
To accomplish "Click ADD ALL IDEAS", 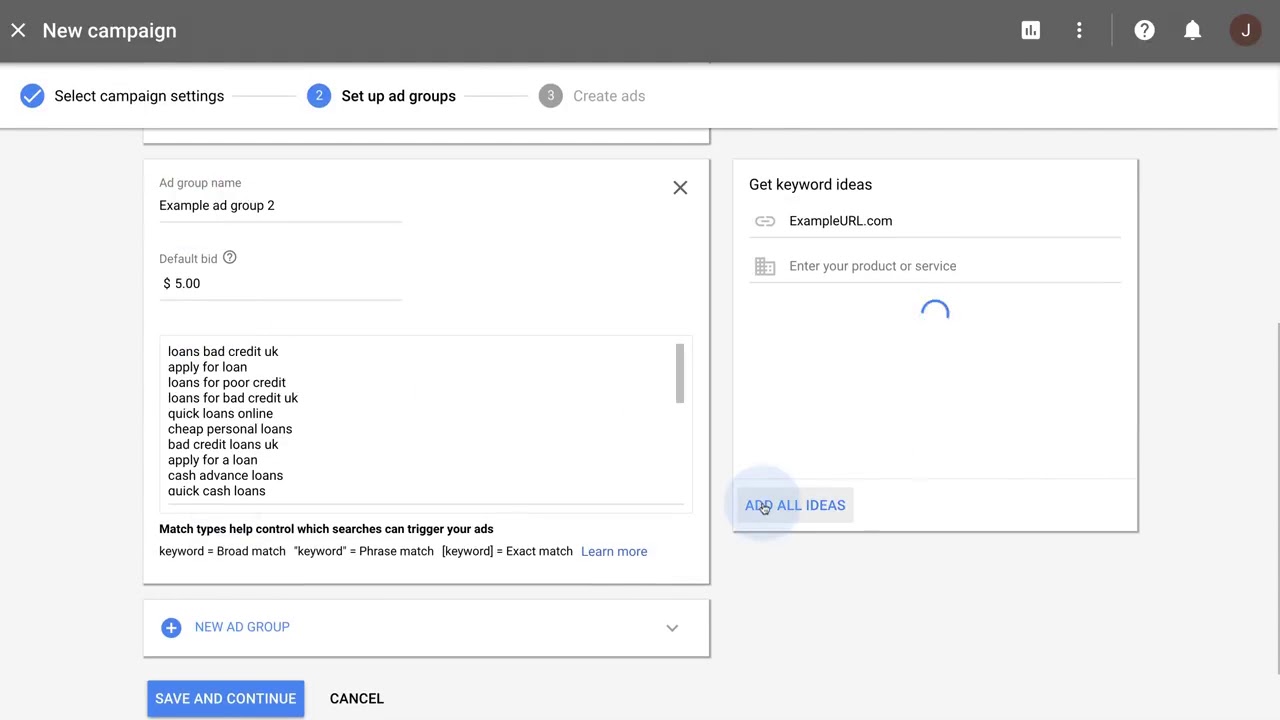I will (x=795, y=506).
